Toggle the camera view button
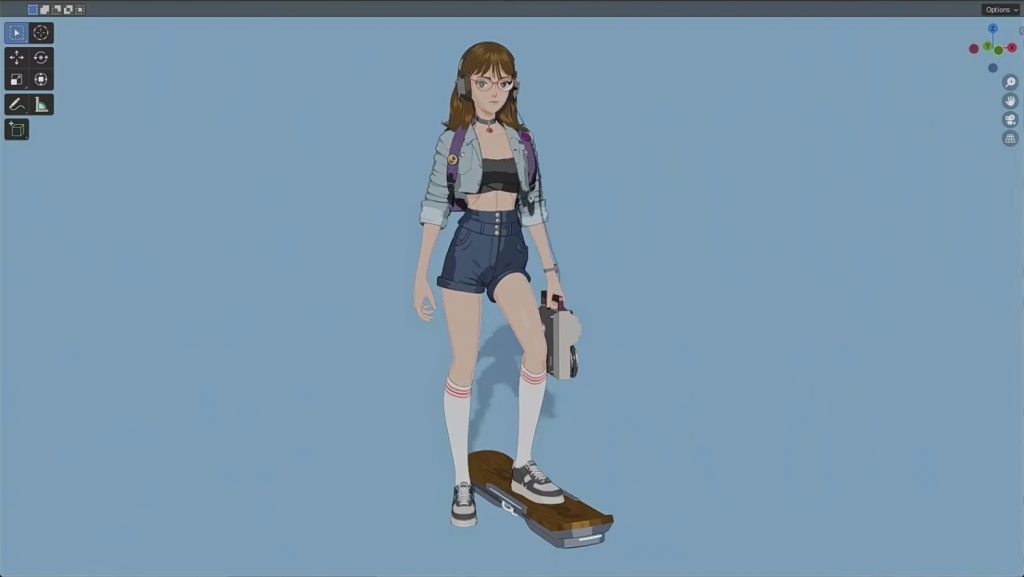The height and width of the screenshot is (577, 1024). coord(1010,119)
